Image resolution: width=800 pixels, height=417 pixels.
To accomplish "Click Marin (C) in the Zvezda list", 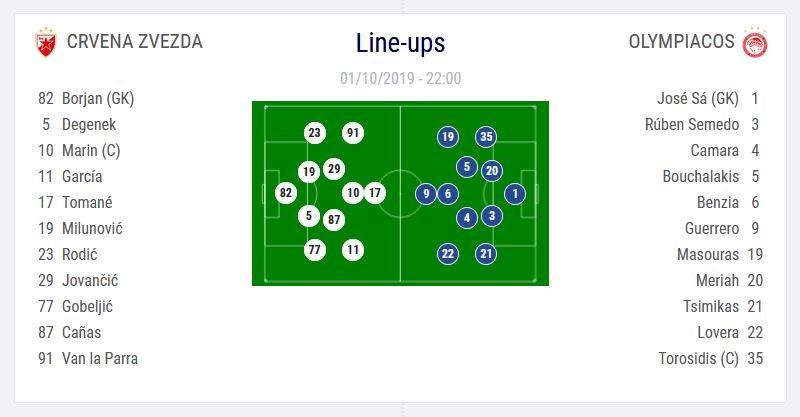I will (90, 151).
